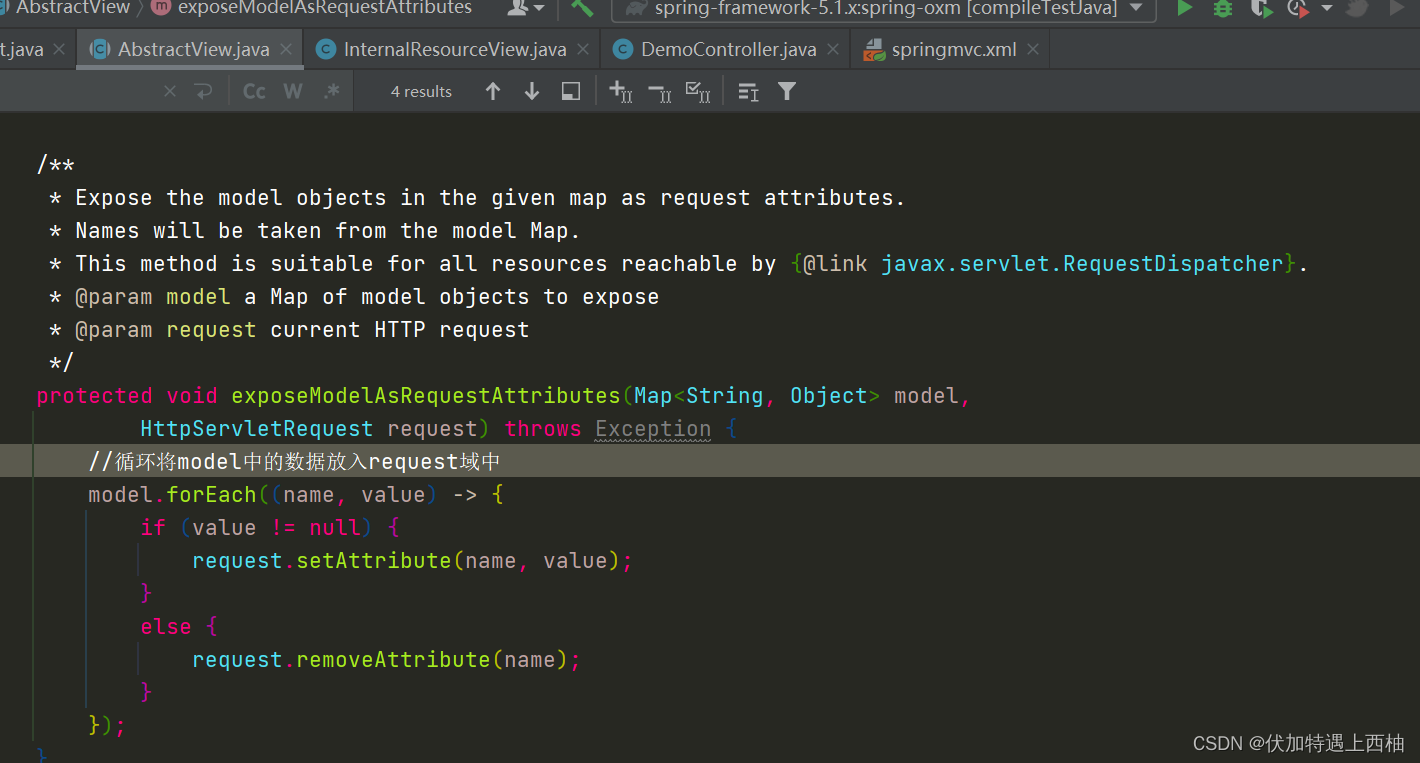The height and width of the screenshot is (763, 1420).
Task: Toggle Match Case (Cc) in the find bar
Action: (254, 91)
